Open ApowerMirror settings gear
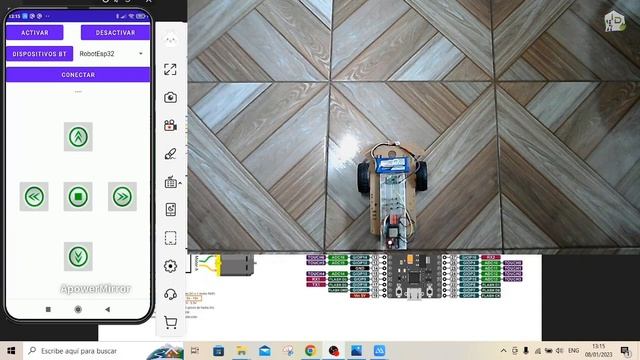640x360 pixels. pos(170,266)
